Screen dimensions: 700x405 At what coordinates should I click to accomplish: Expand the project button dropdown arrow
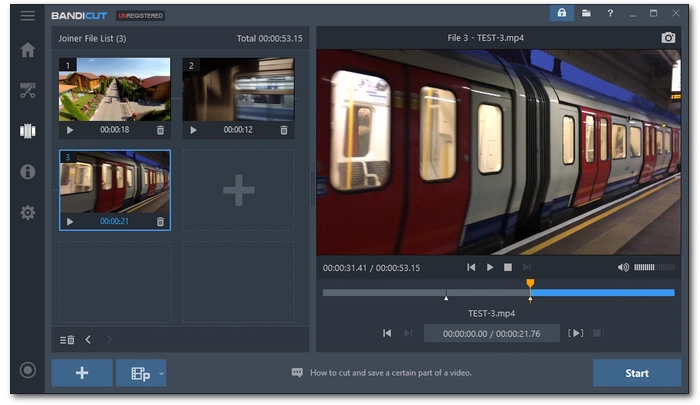pos(162,373)
